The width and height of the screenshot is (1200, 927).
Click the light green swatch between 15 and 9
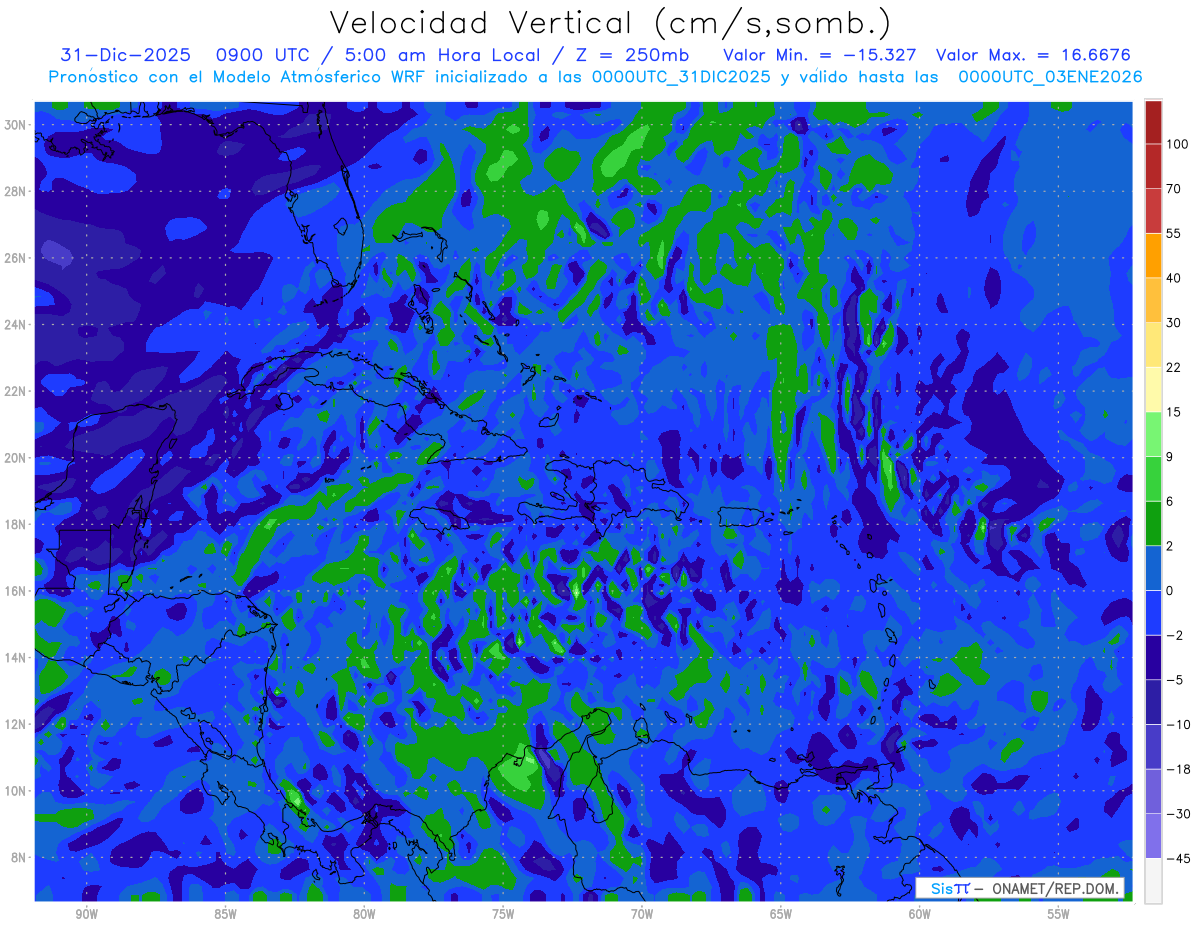click(1153, 434)
